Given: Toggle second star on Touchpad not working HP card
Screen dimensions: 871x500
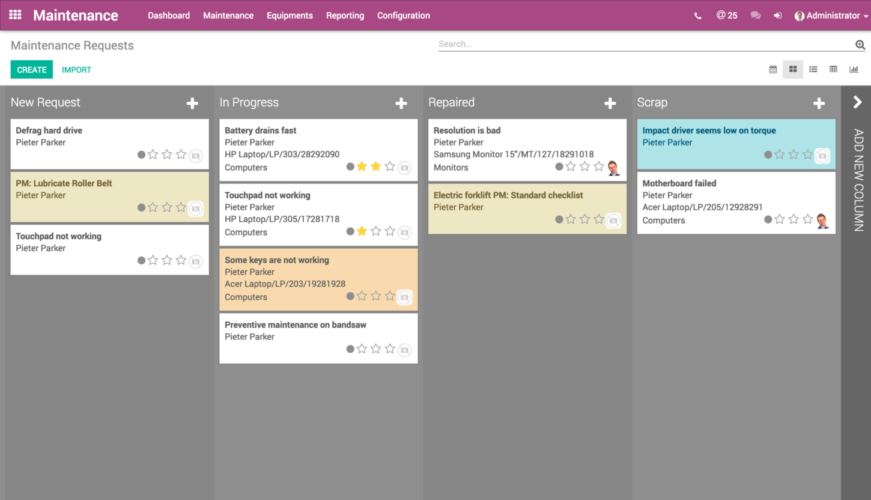Looking at the screenshot, I should point(376,232).
